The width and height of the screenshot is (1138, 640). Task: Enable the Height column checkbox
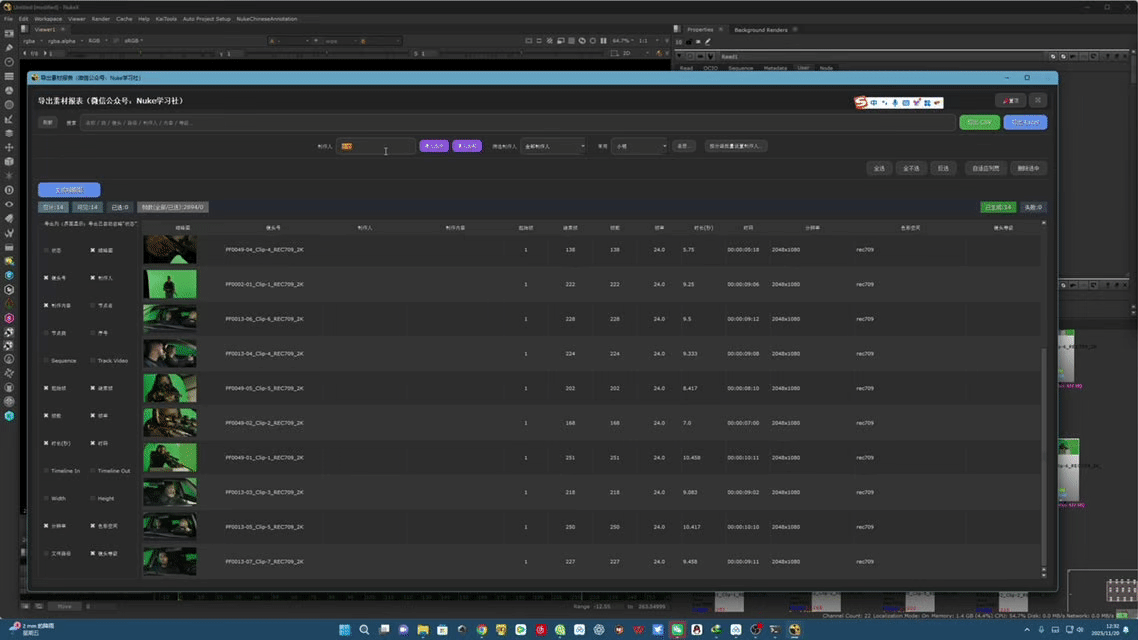click(93, 499)
